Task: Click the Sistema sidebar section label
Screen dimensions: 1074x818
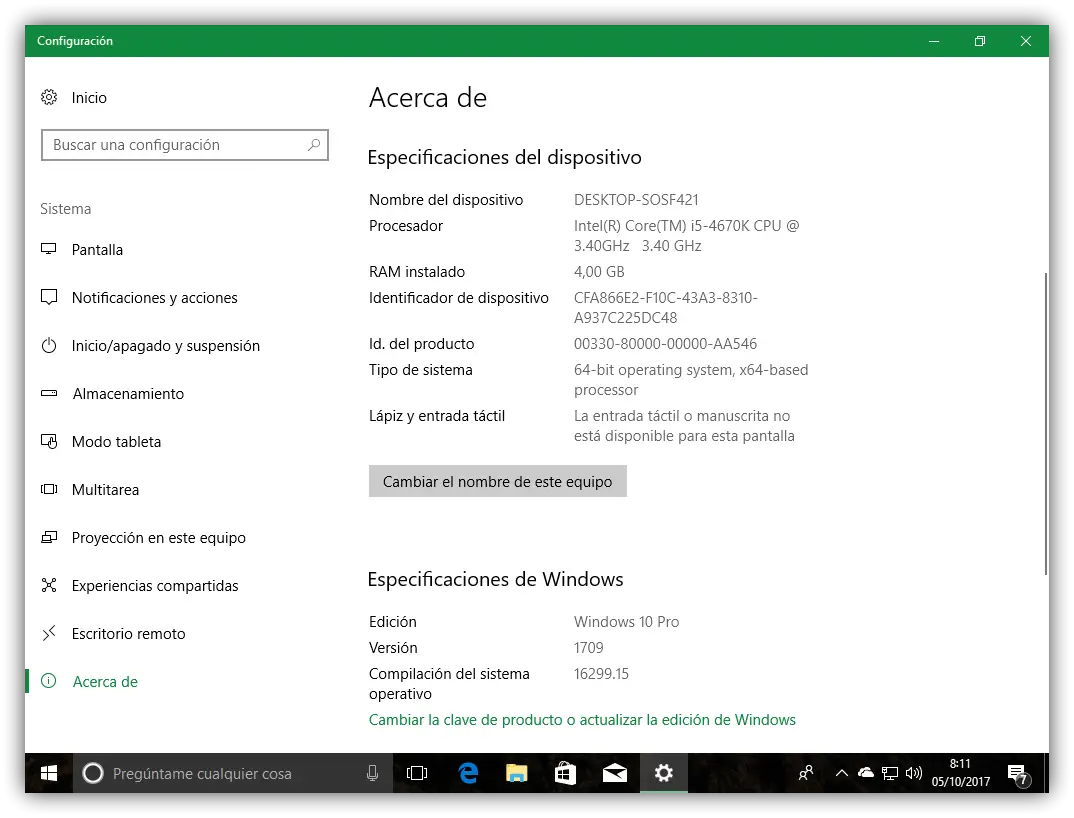Action: coord(66,208)
